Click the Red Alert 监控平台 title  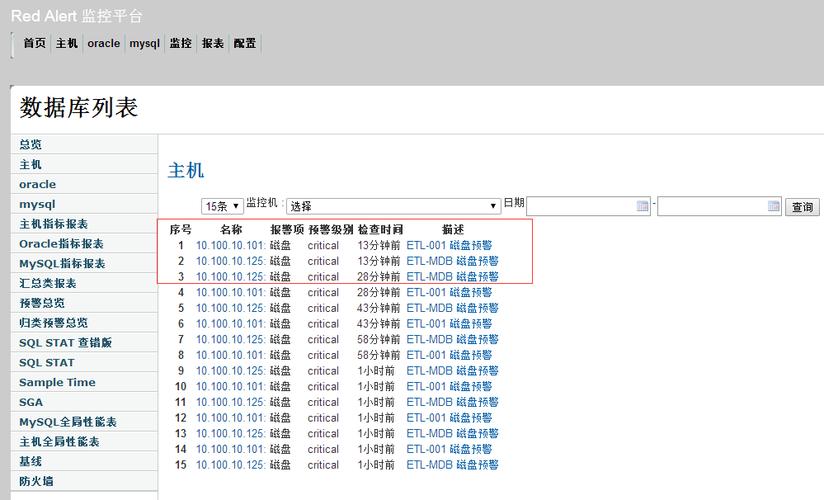click(x=77, y=16)
